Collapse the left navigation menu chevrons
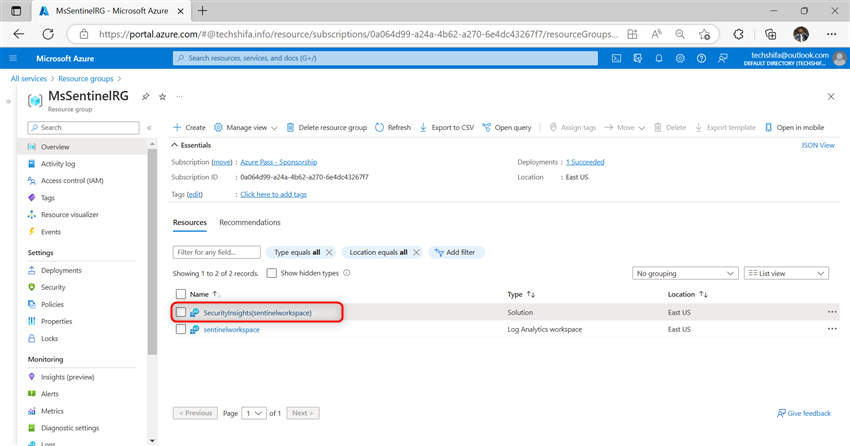Viewport: 850px width, 446px height. (149, 128)
